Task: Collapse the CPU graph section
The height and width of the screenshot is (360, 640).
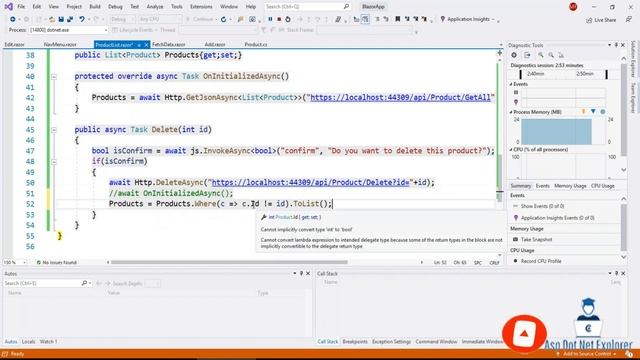Action: (511, 149)
